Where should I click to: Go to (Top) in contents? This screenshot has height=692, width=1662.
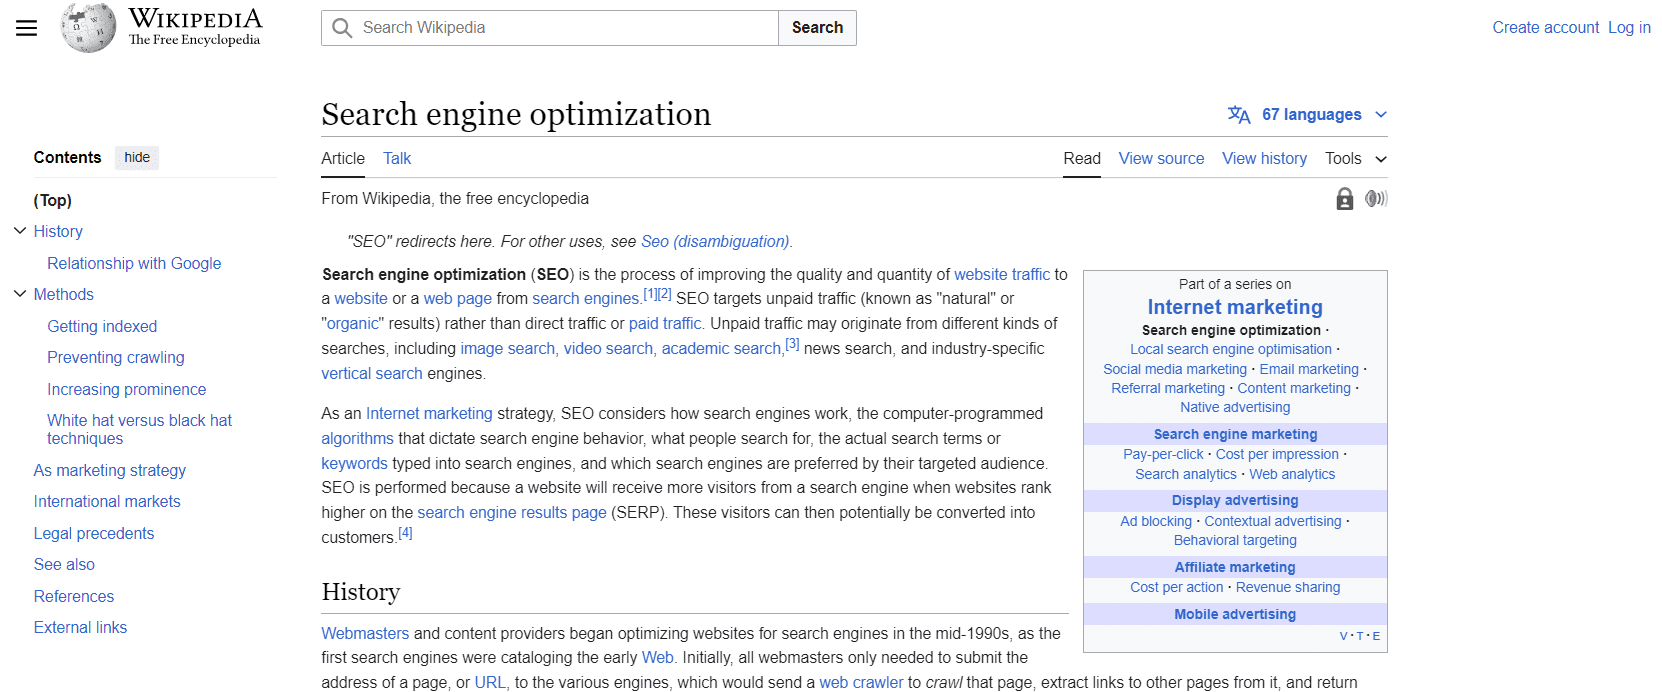coord(53,200)
